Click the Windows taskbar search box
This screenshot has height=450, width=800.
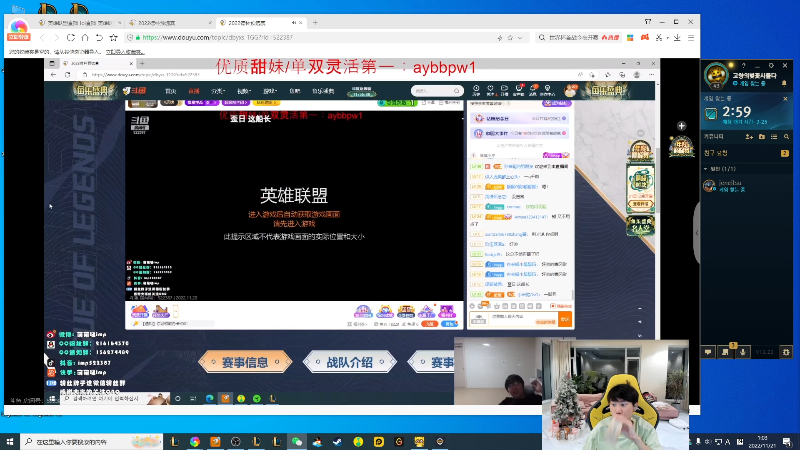pyautogui.click(x=92, y=442)
